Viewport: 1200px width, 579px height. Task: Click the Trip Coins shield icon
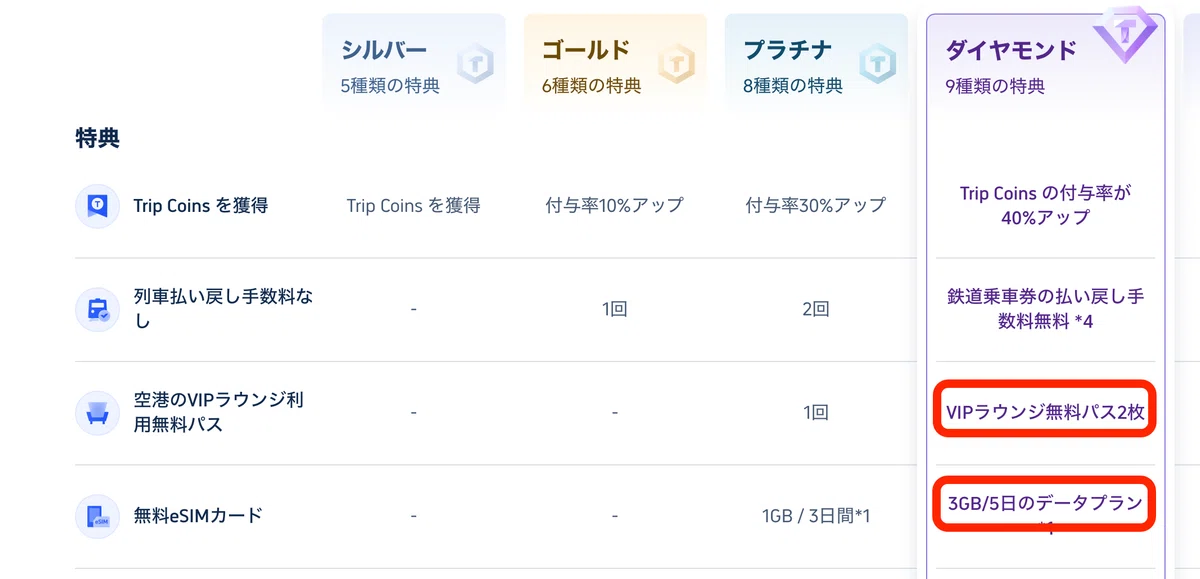tap(98, 206)
